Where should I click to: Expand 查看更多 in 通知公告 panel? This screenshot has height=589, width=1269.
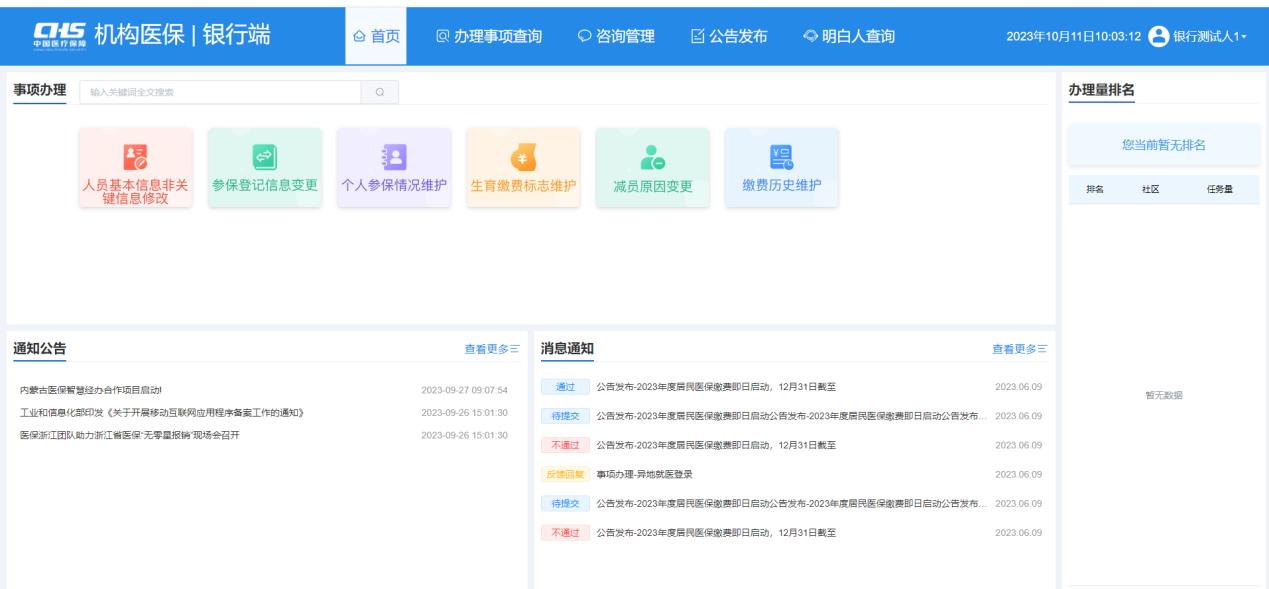(x=491, y=349)
